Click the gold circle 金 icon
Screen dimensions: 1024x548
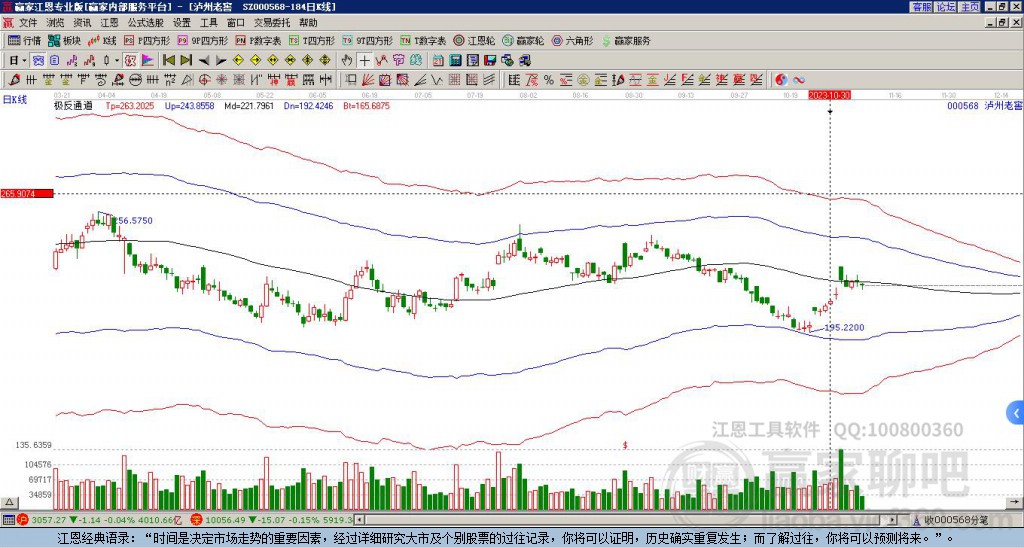coord(583,80)
